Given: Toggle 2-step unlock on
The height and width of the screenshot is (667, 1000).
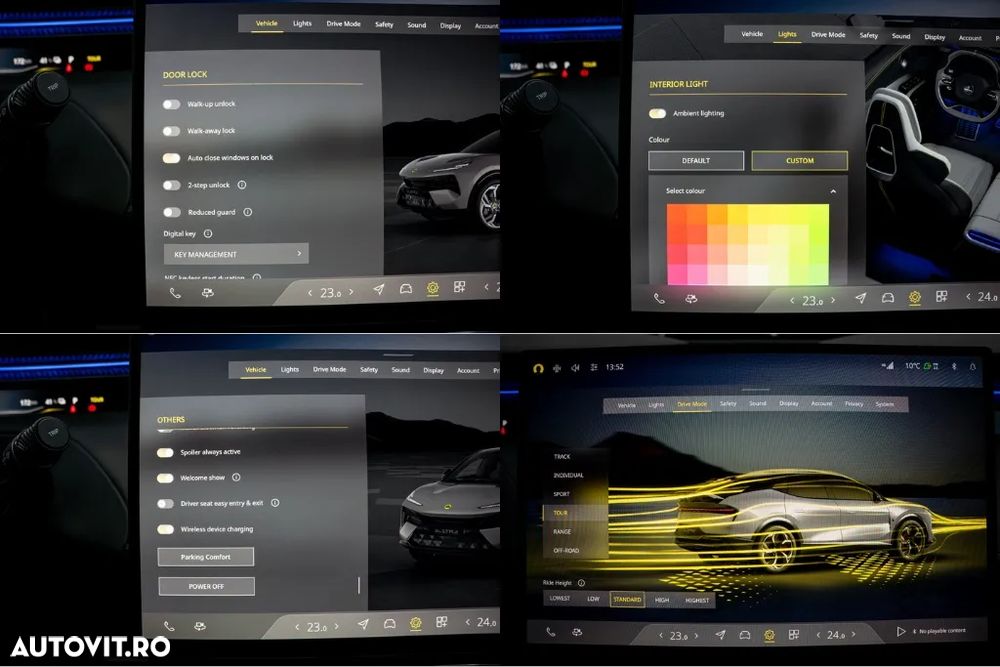Looking at the screenshot, I should [171, 185].
